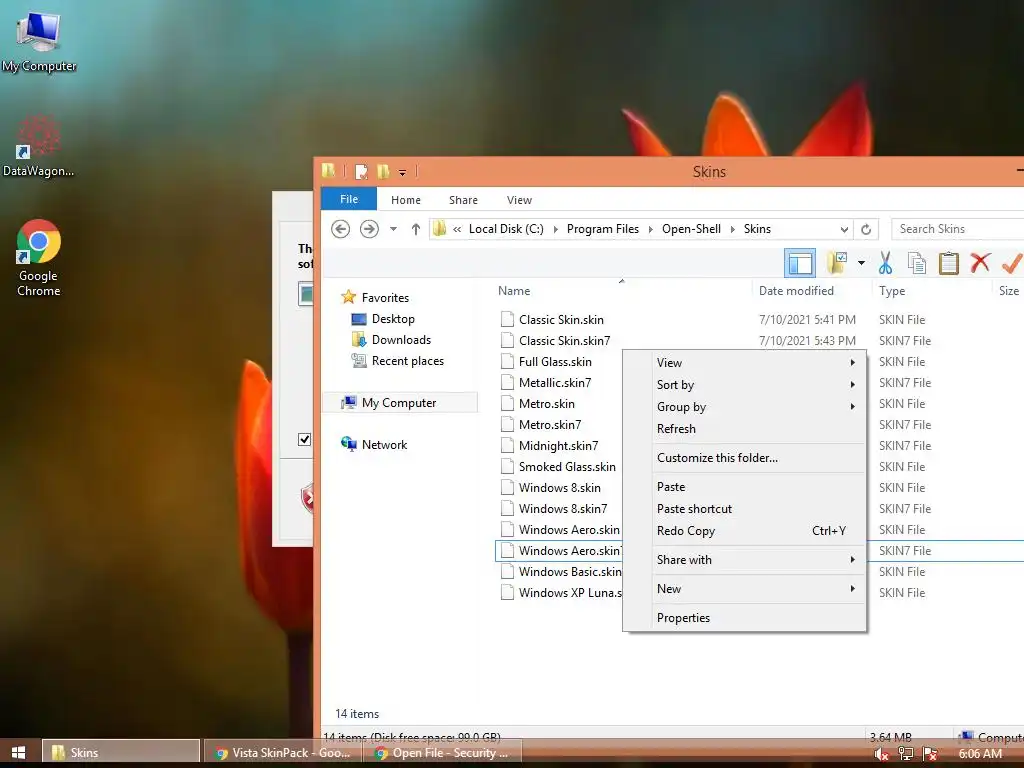This screenshot has height=768, width=1024.
Task: Click the network tray icon
Action: [905, 754]
